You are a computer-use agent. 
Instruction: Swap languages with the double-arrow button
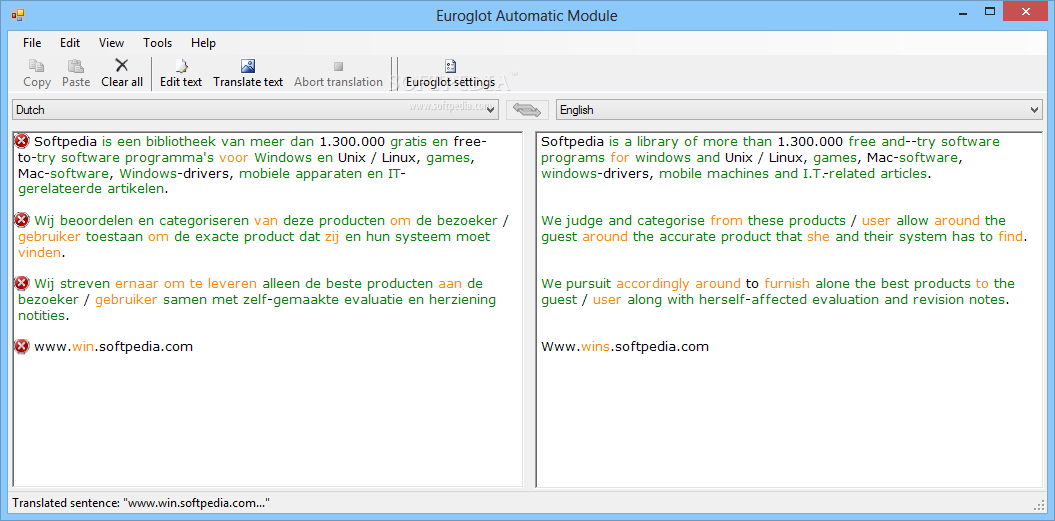(x=528, y=110)
